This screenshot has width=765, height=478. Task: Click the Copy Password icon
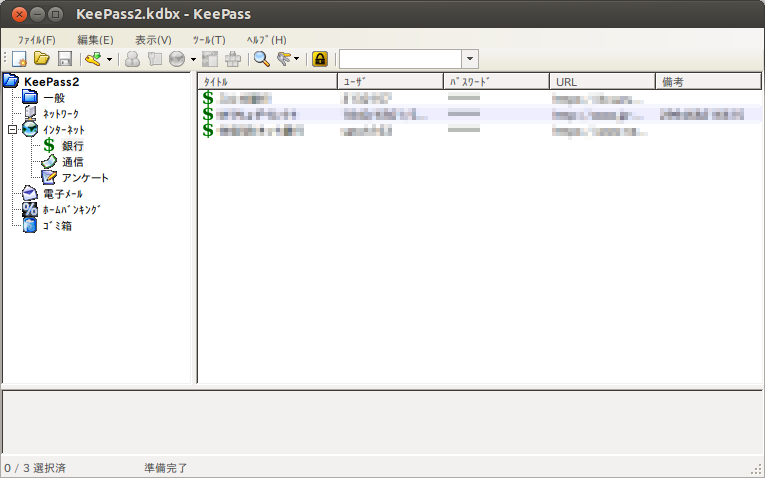(155, 59)
